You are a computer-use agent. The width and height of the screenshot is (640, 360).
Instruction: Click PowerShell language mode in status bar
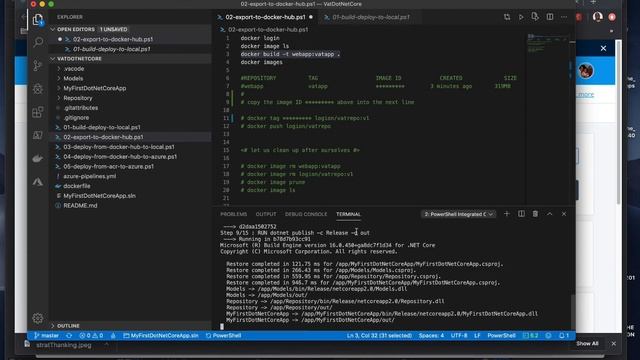pyautogui.click(x=501, y=336)
